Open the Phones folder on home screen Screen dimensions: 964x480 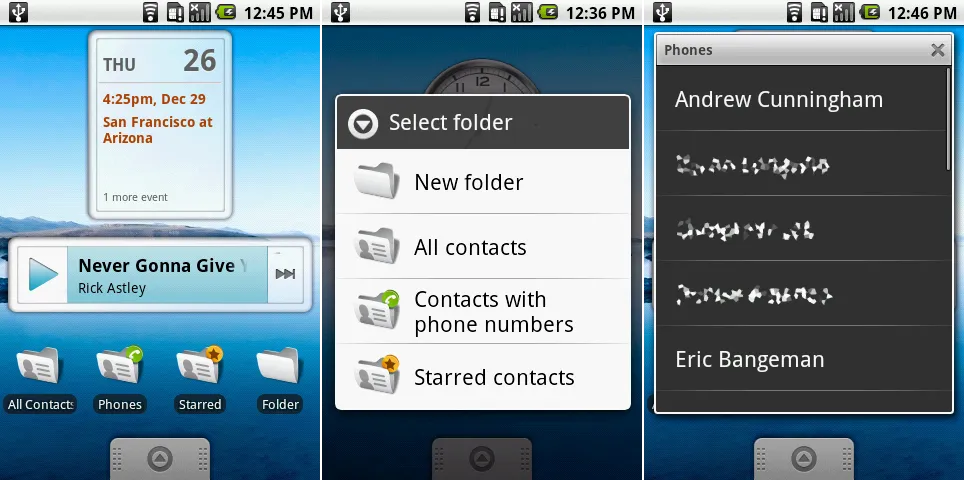point(120,368)
